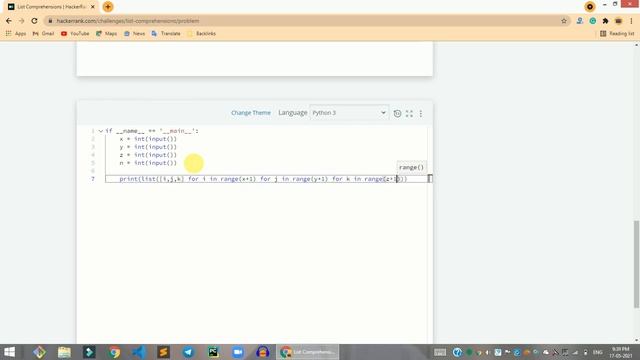Click the green Grammarly extension icon
640x360 pixels.
tap(593, 21)
